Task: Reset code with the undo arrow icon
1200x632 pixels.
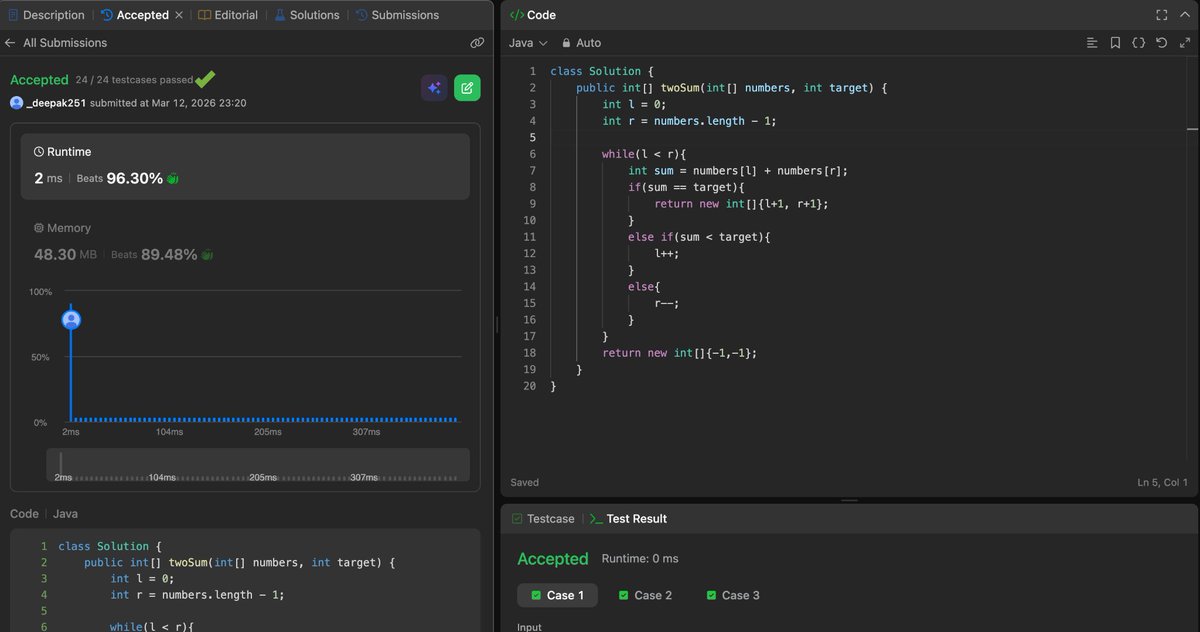Action: coord(1161,43)
